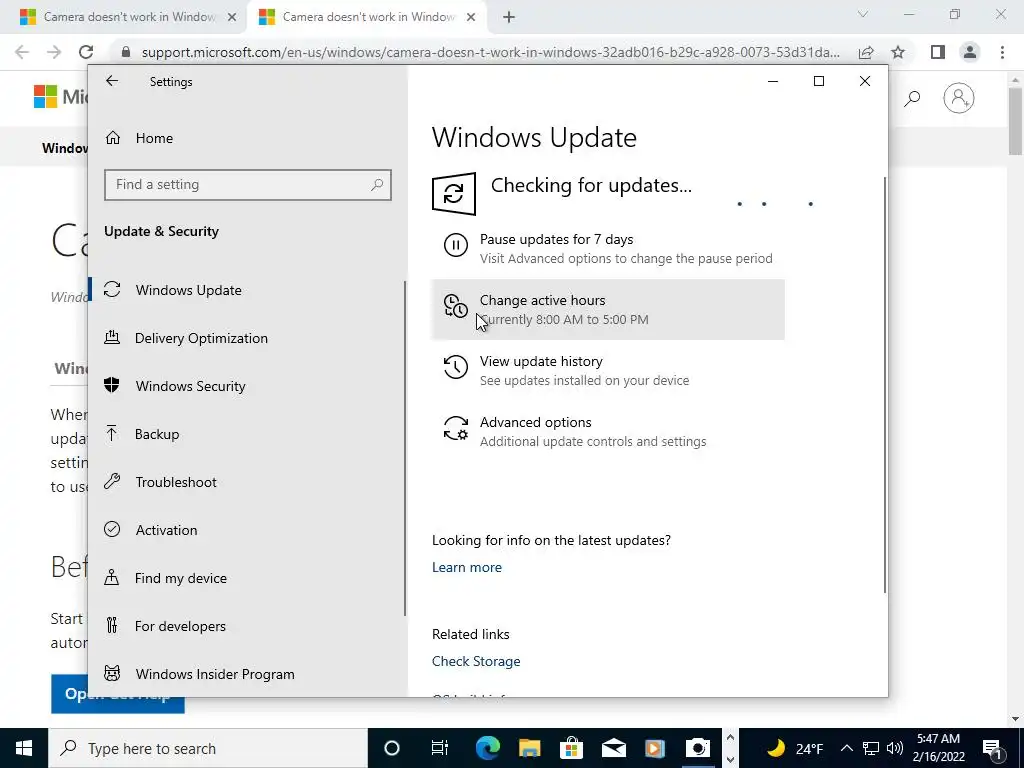Click the volume speaker tray icon
Screen dimensions: 1024x768
[x=895, y=748]
